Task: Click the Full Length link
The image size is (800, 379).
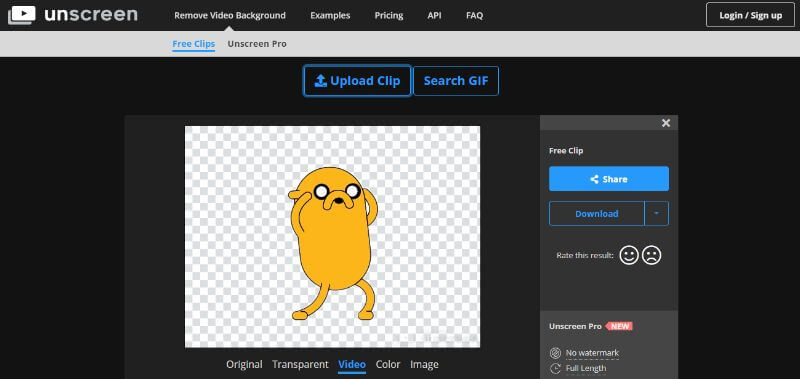Action: pos(586,368)
